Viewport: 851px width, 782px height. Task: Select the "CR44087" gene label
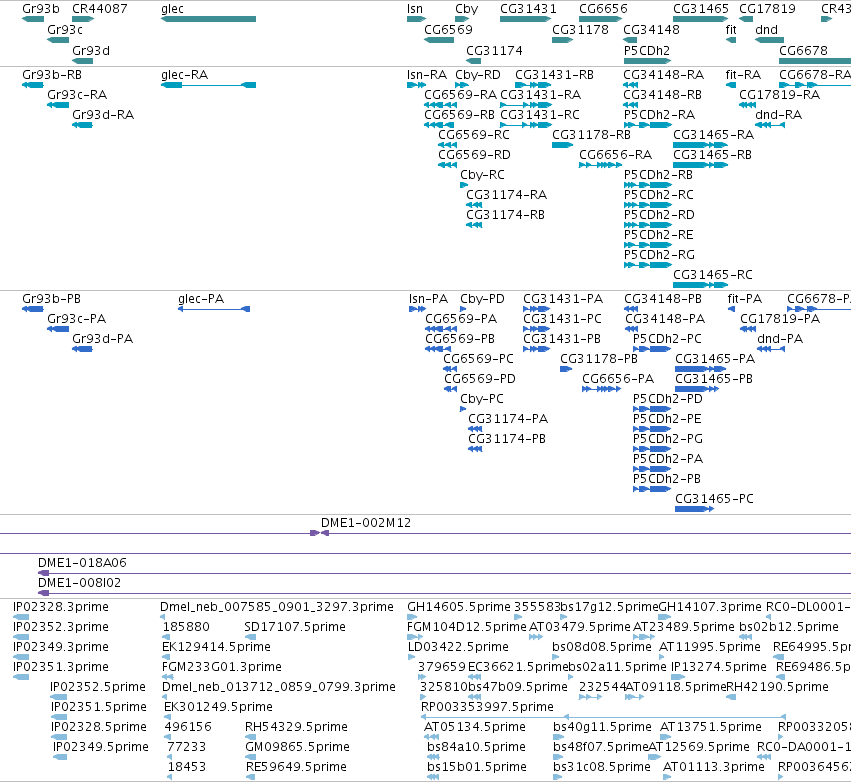coord(100,9)
